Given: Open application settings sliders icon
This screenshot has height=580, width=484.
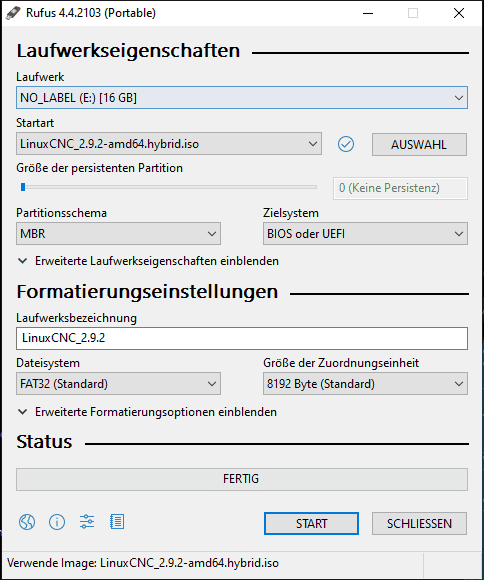Looking at the screenshot, I should (x=87, y=522).
